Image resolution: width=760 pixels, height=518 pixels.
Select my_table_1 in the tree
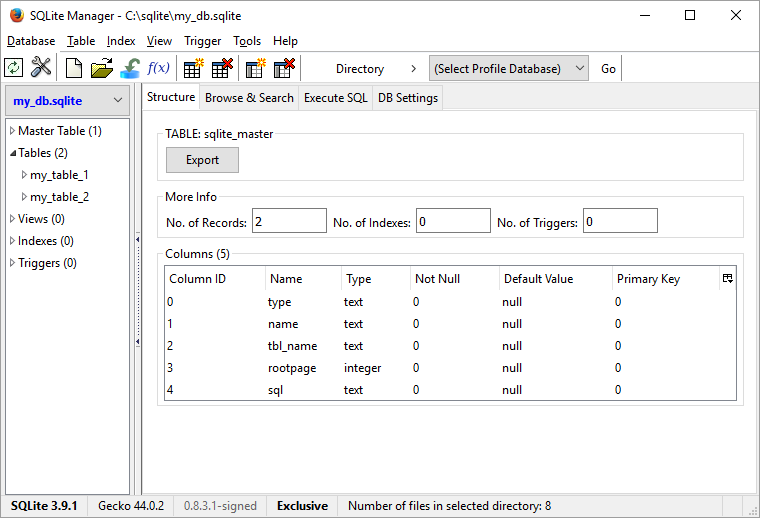59,175
